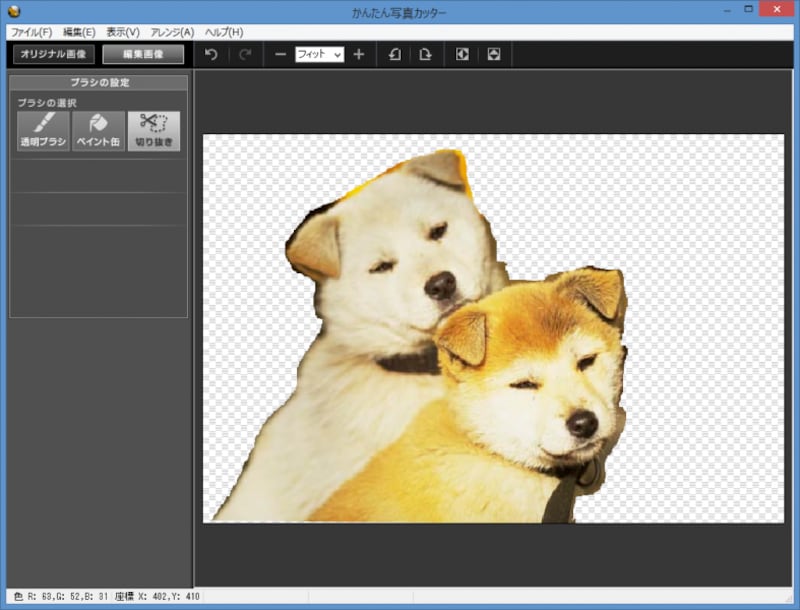Undo the last edit
The width and height of the screenshot is (800, 610).
[211, 55]
